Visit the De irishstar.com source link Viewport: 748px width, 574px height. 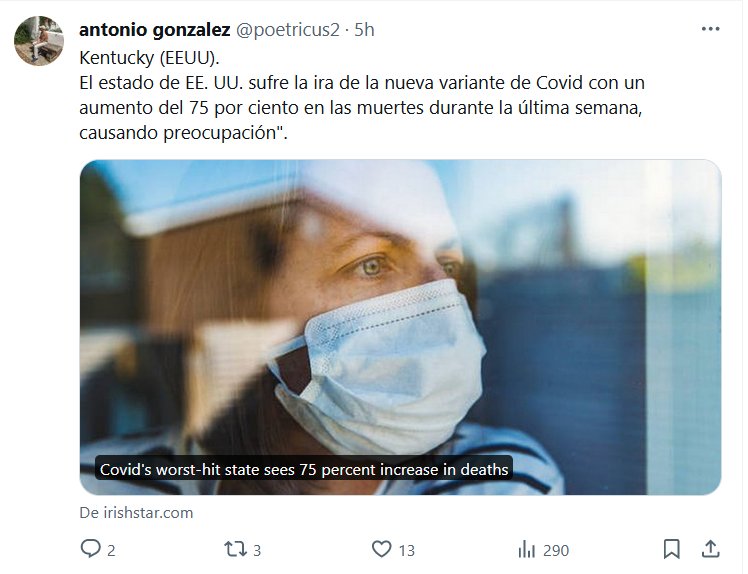(x=136, y=513)
